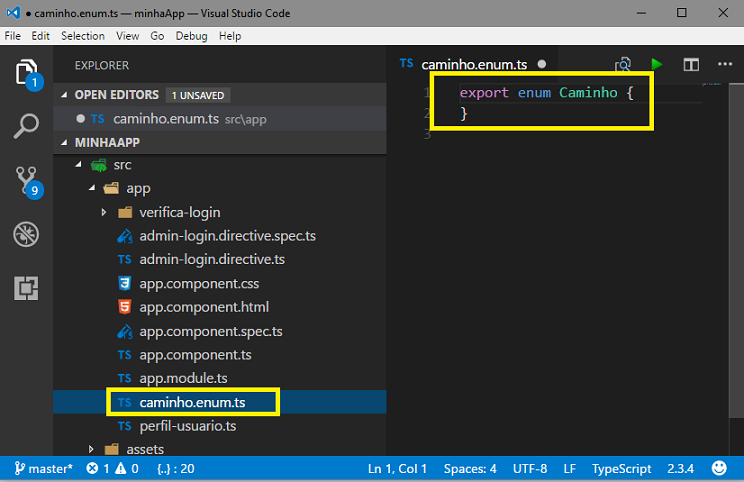
Task: Collapse the OPEN EDITORS section
Action: click(x=64, y=95)
